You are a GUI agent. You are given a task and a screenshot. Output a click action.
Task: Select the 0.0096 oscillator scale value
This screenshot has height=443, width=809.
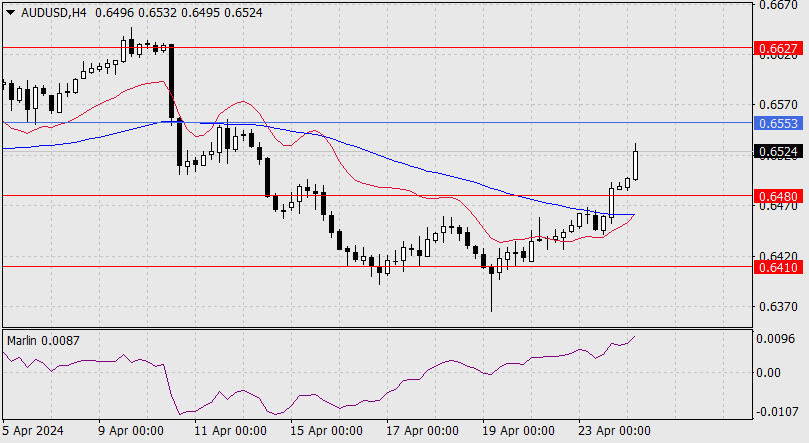coord(775,339)
